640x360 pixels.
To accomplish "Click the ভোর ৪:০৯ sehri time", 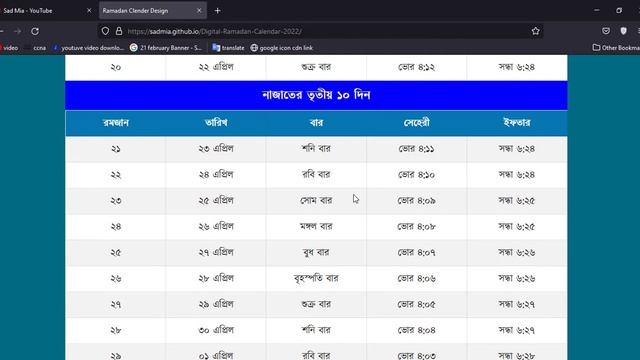I will pyautogui.click(x=416, y=200).
